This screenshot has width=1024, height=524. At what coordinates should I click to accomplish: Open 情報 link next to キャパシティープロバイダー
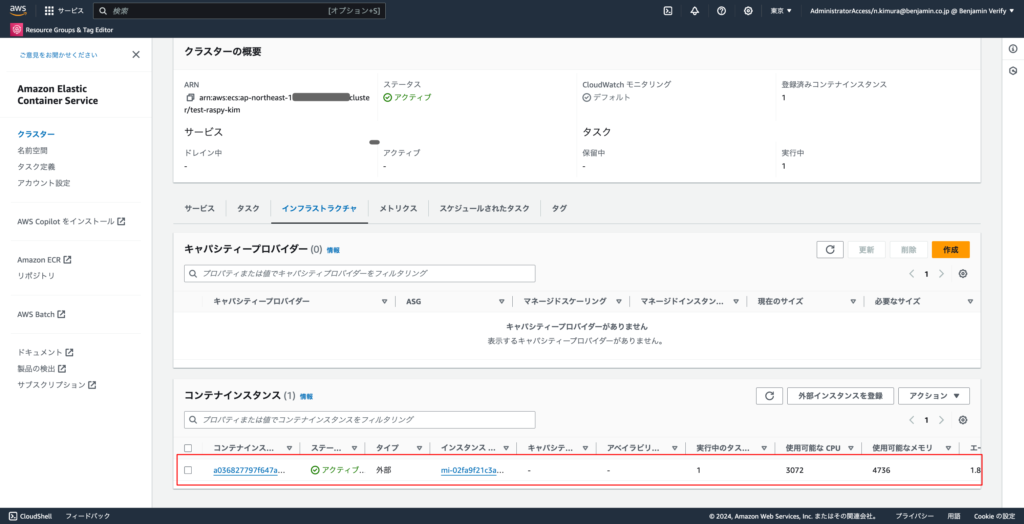333,250
